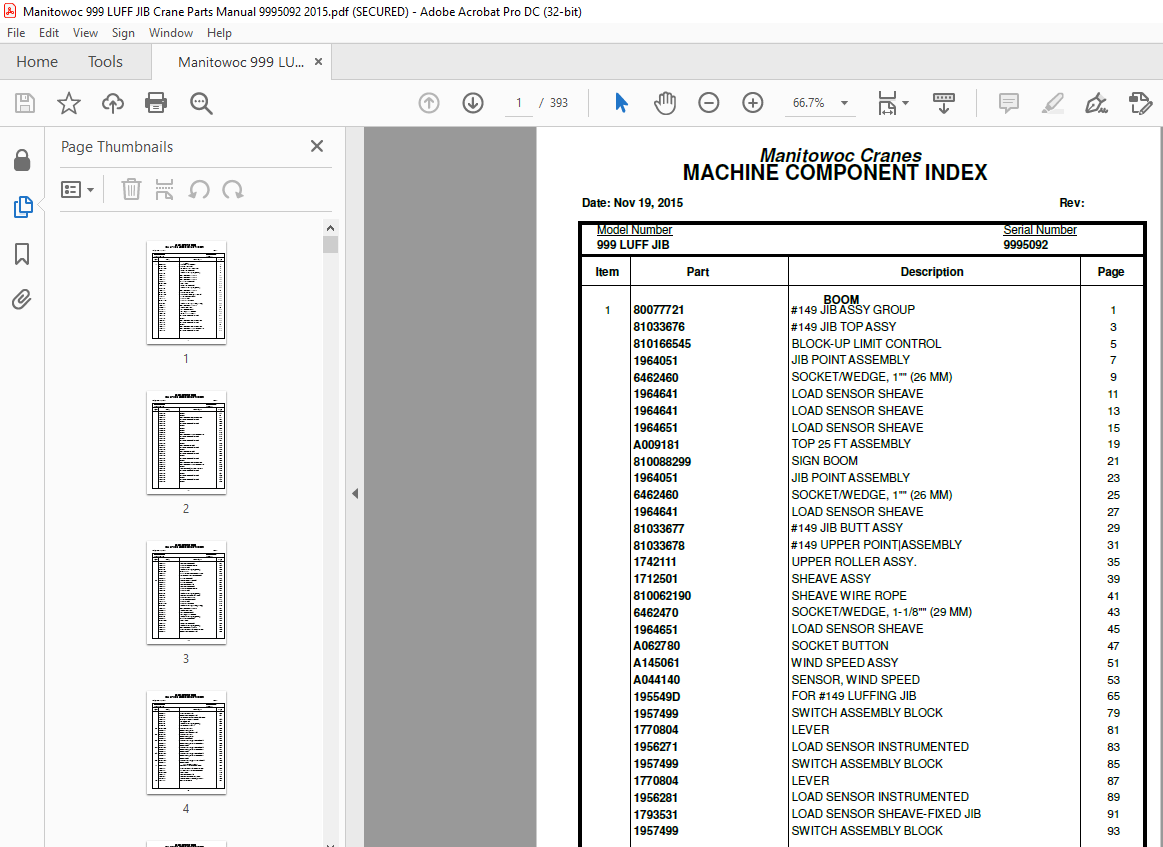Print the file with the printer icon
Screen dimensions: 1163x847
point(156,103)
